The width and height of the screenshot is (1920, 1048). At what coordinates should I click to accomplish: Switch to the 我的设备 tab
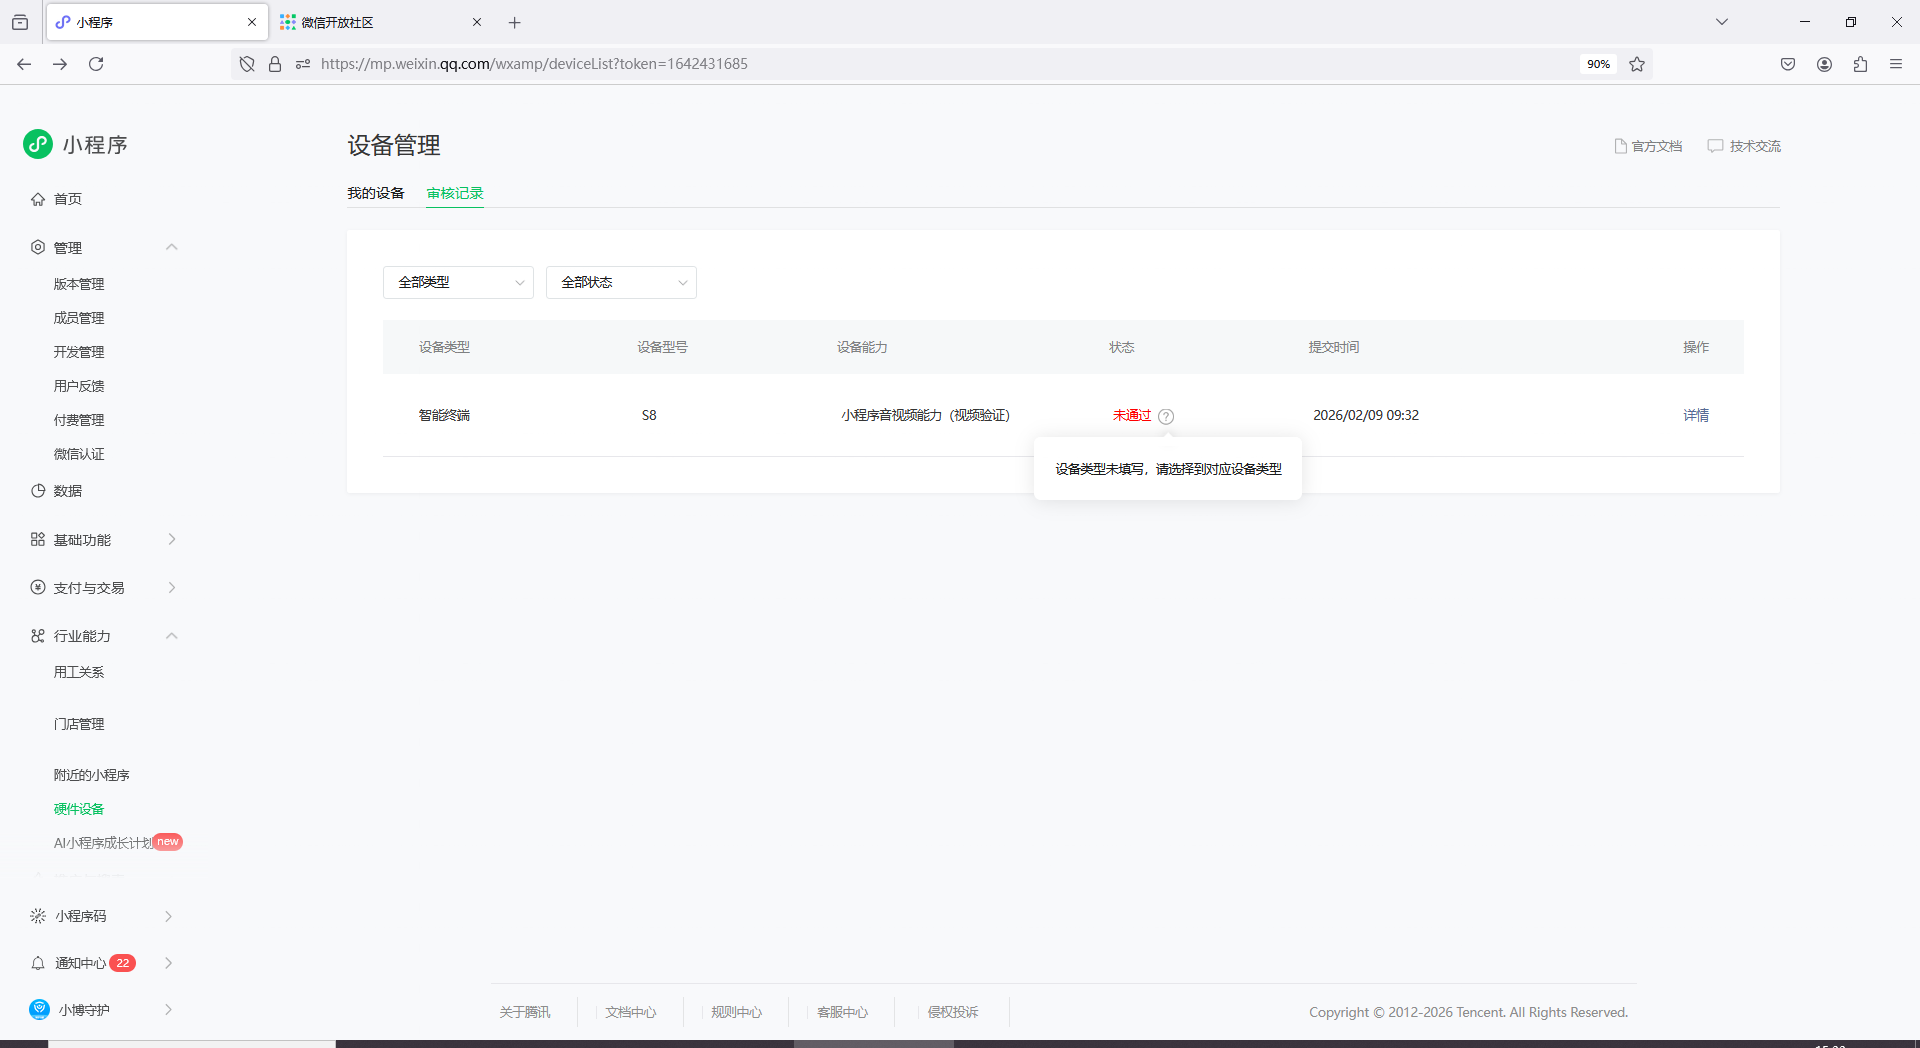pos(376,194)
